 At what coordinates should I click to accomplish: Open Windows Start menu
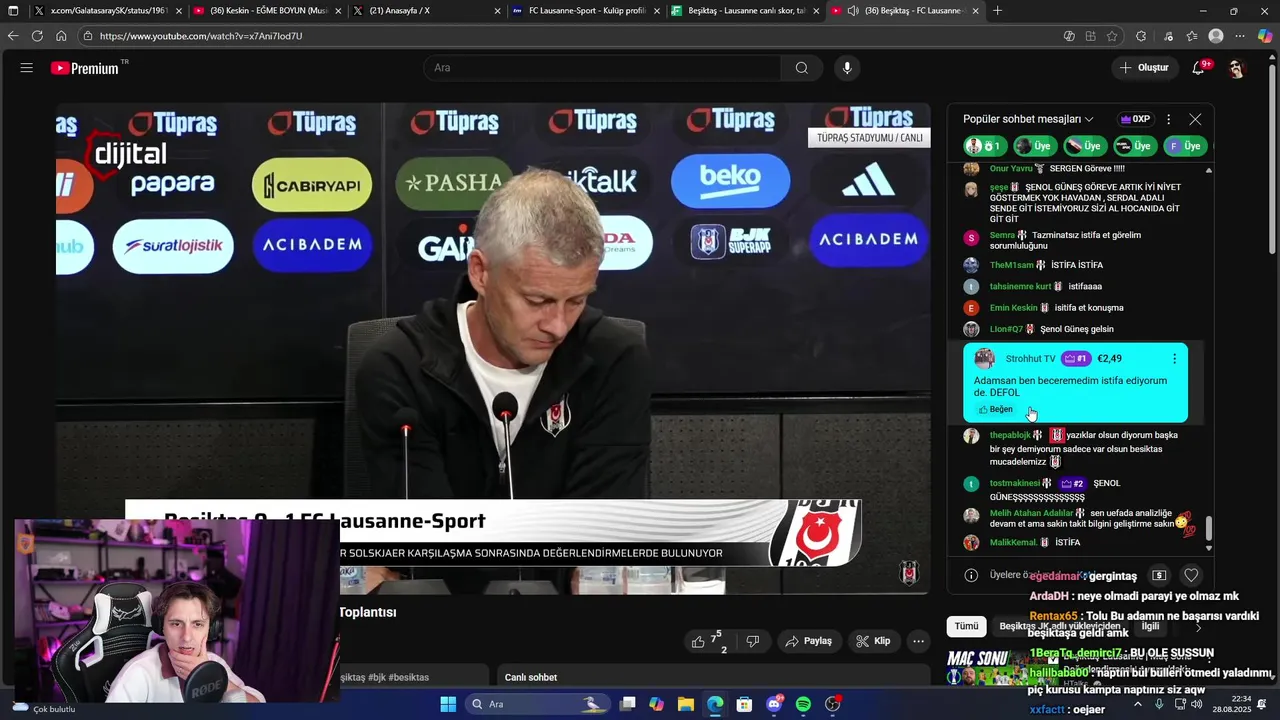click(x=448, y=704)
